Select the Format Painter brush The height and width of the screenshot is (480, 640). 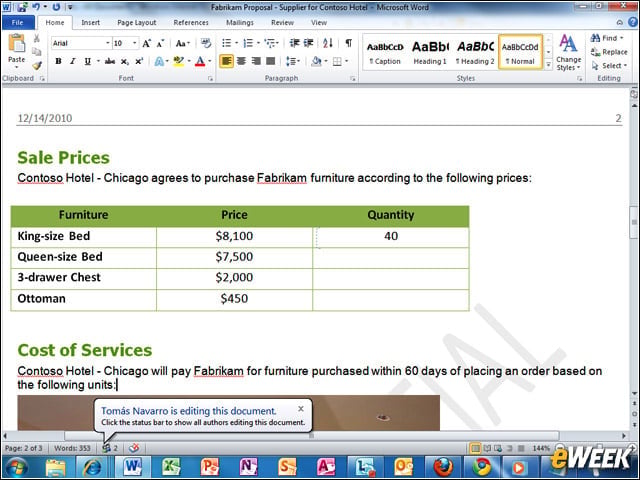(x=37, y=65)
